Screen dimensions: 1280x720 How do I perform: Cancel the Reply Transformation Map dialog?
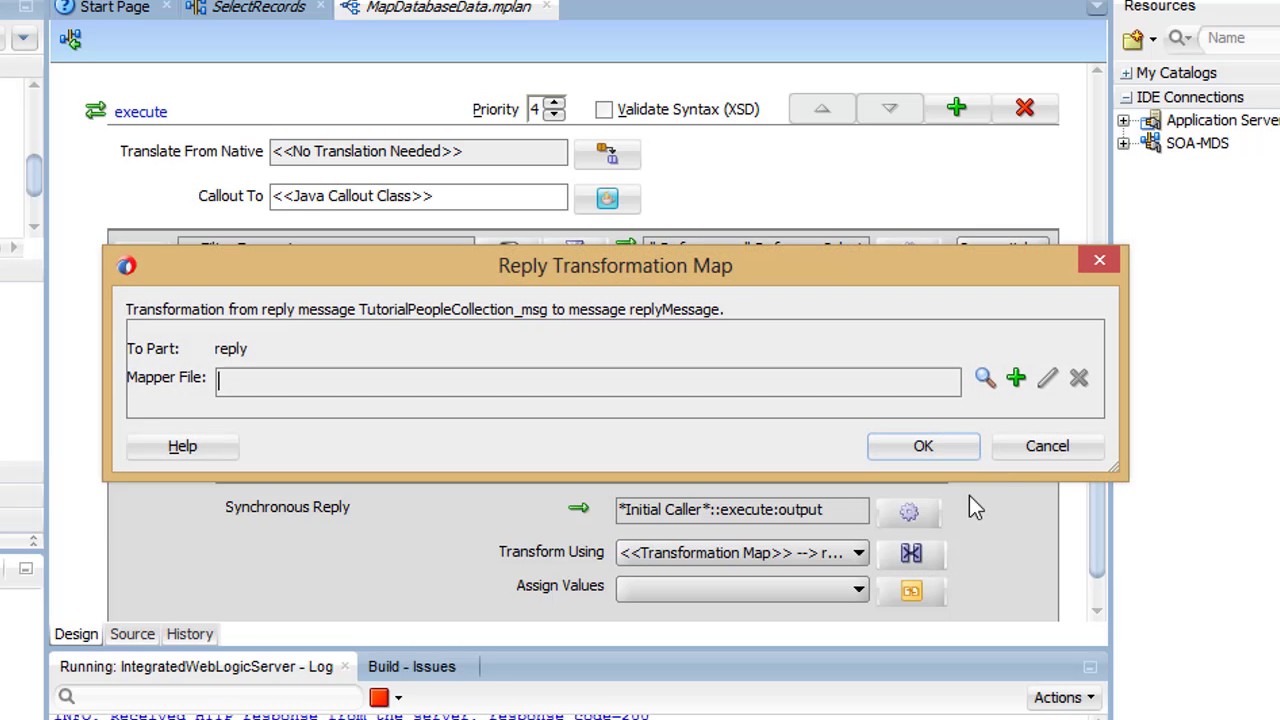click(x=1047, y=446)
